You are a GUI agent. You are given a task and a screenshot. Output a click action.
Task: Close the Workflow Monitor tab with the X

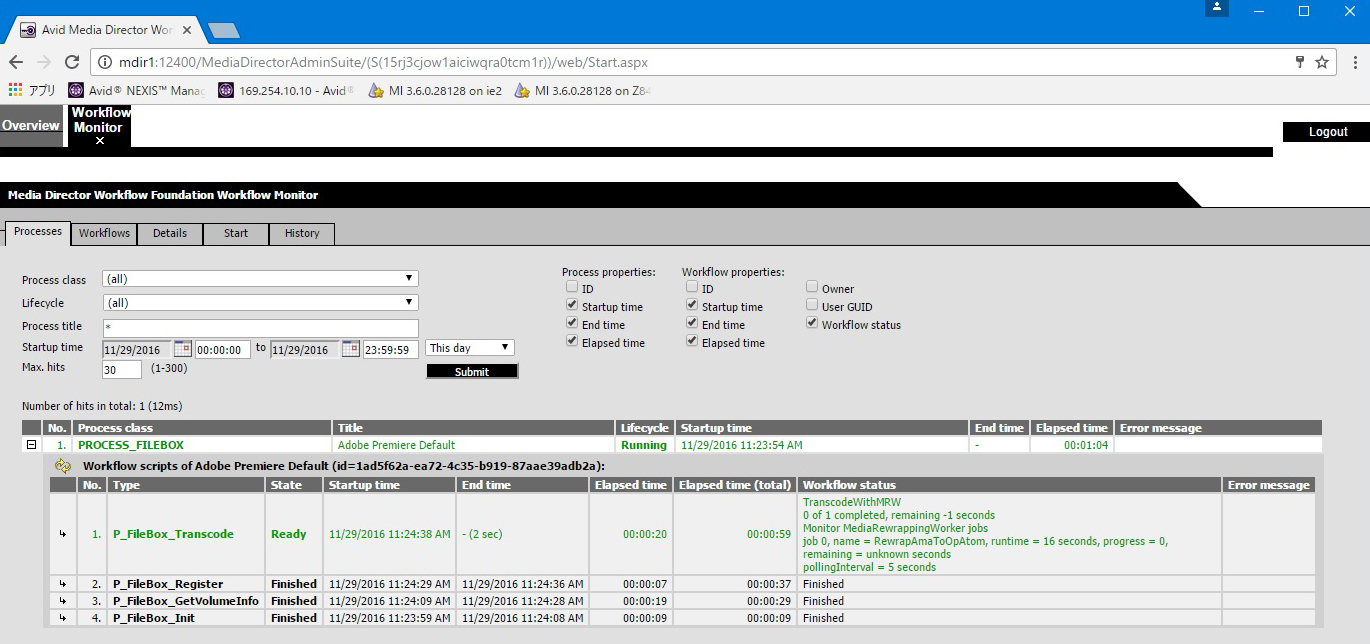tap(99, 141)
